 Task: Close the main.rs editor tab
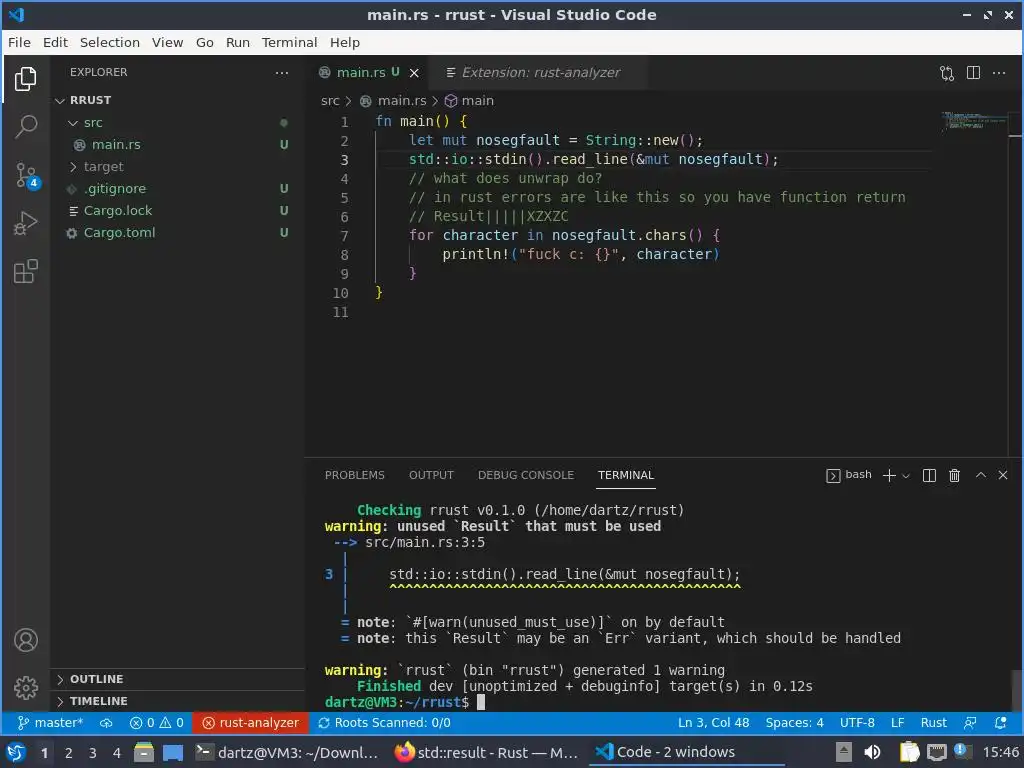pyautogui.click(x=414, y=73)
